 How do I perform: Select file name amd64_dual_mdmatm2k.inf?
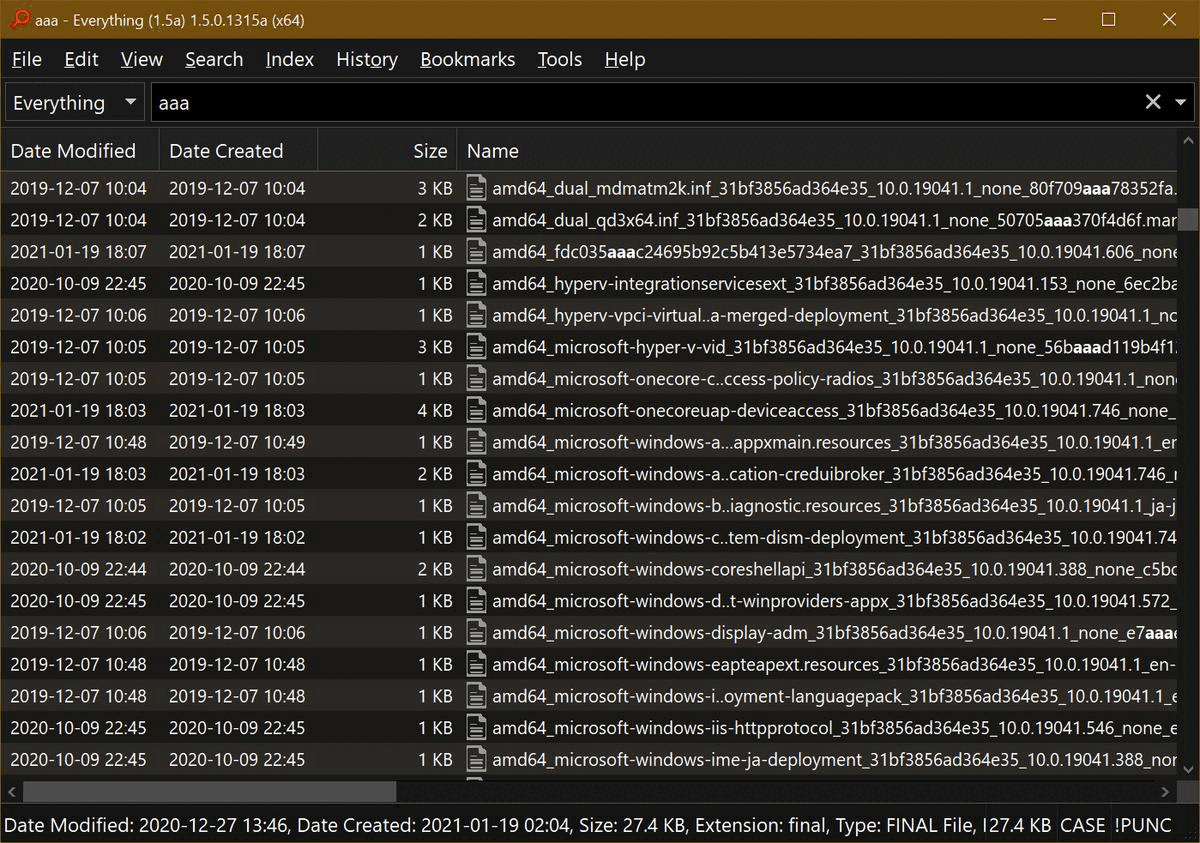point(834,188)
